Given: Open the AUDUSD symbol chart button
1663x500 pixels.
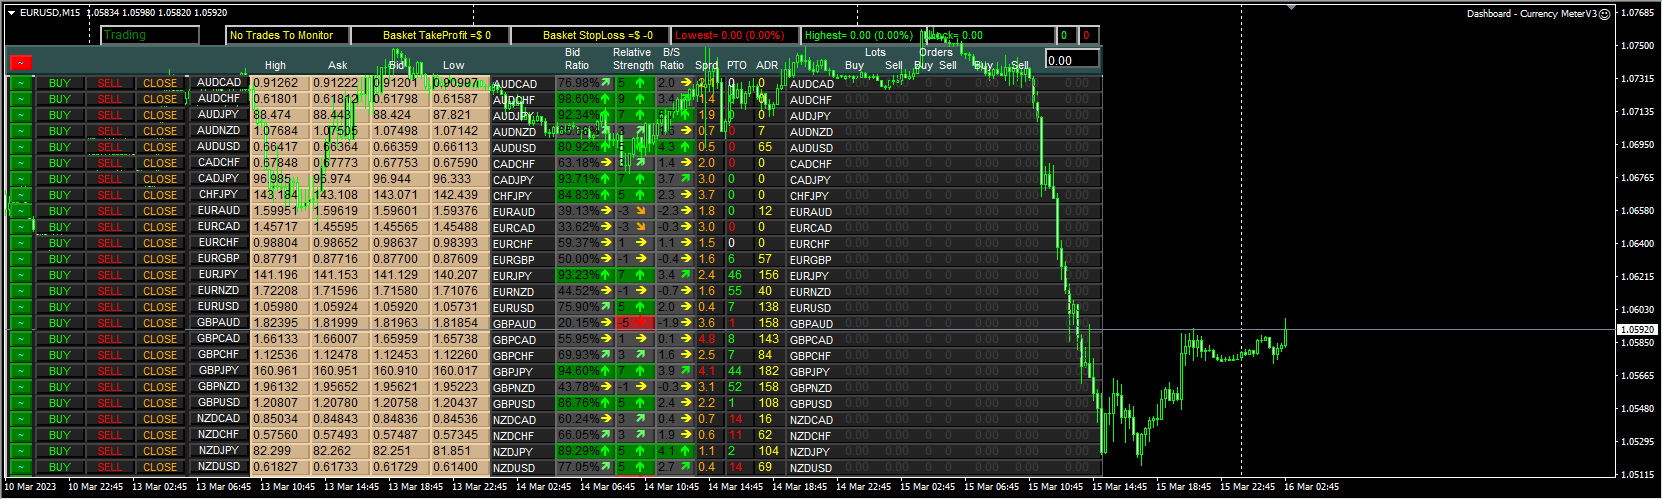Looking at the screenshot, I should [219, 147].
